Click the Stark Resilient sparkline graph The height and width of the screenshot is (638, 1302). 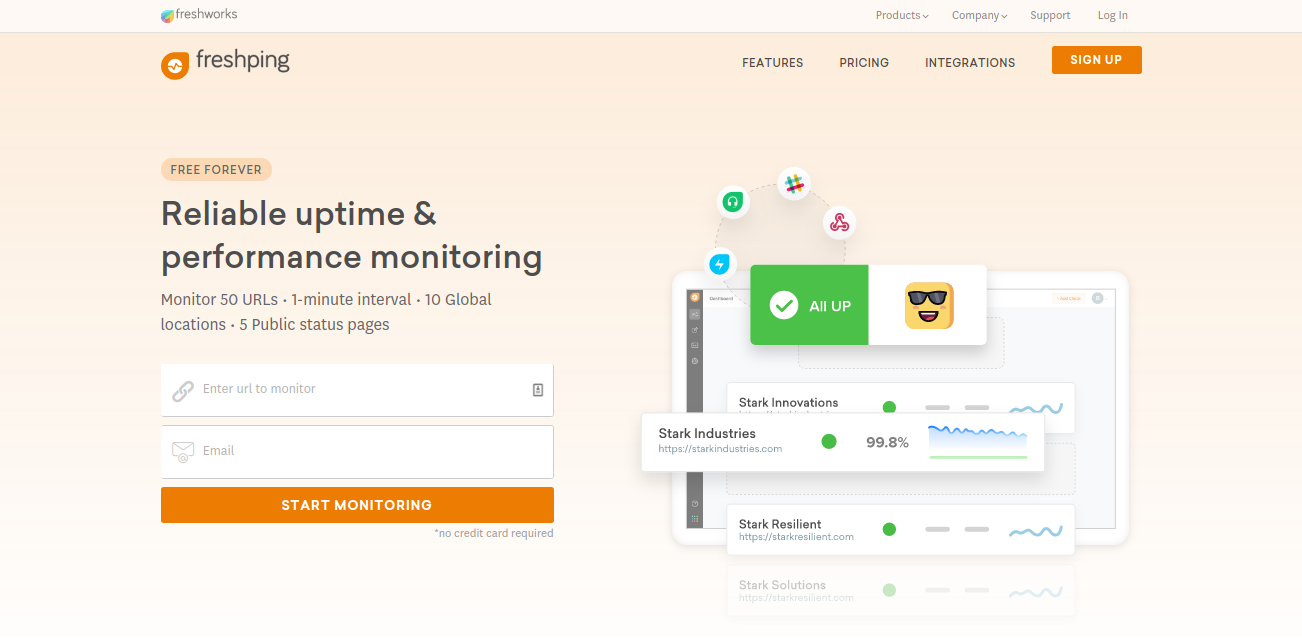(x=1036, y=531)
